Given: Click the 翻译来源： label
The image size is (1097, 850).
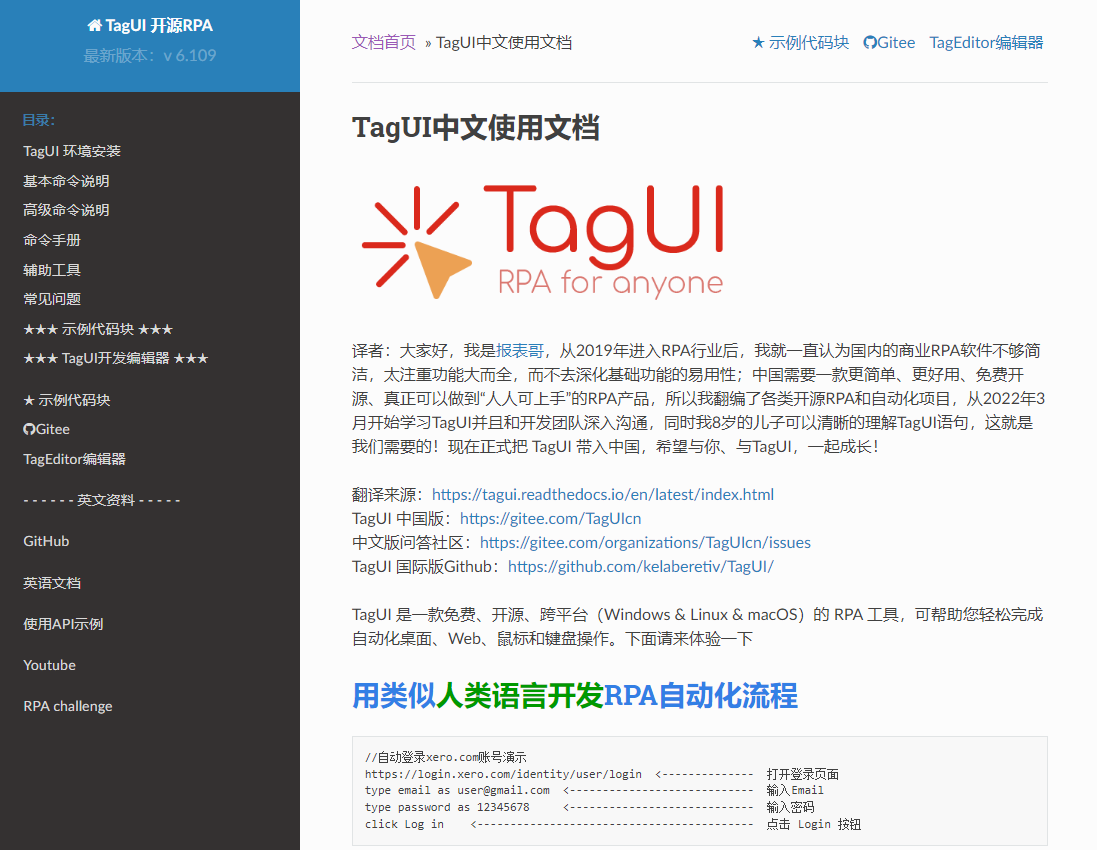Looking at the screenshot, I should [x=388, y=495].
